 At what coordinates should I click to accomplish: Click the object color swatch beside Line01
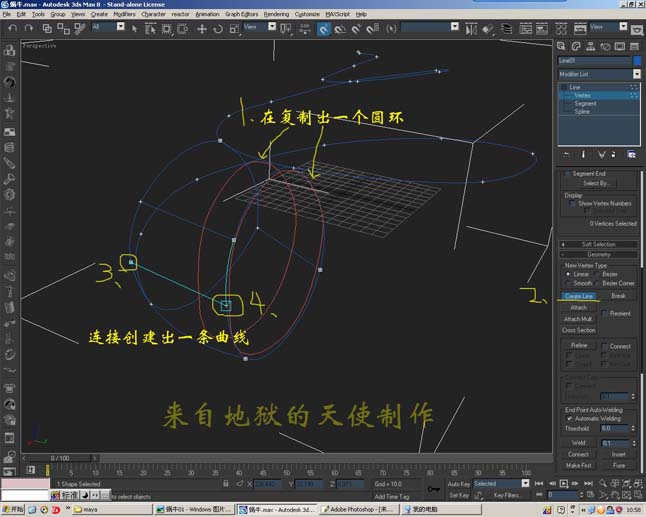637,61
